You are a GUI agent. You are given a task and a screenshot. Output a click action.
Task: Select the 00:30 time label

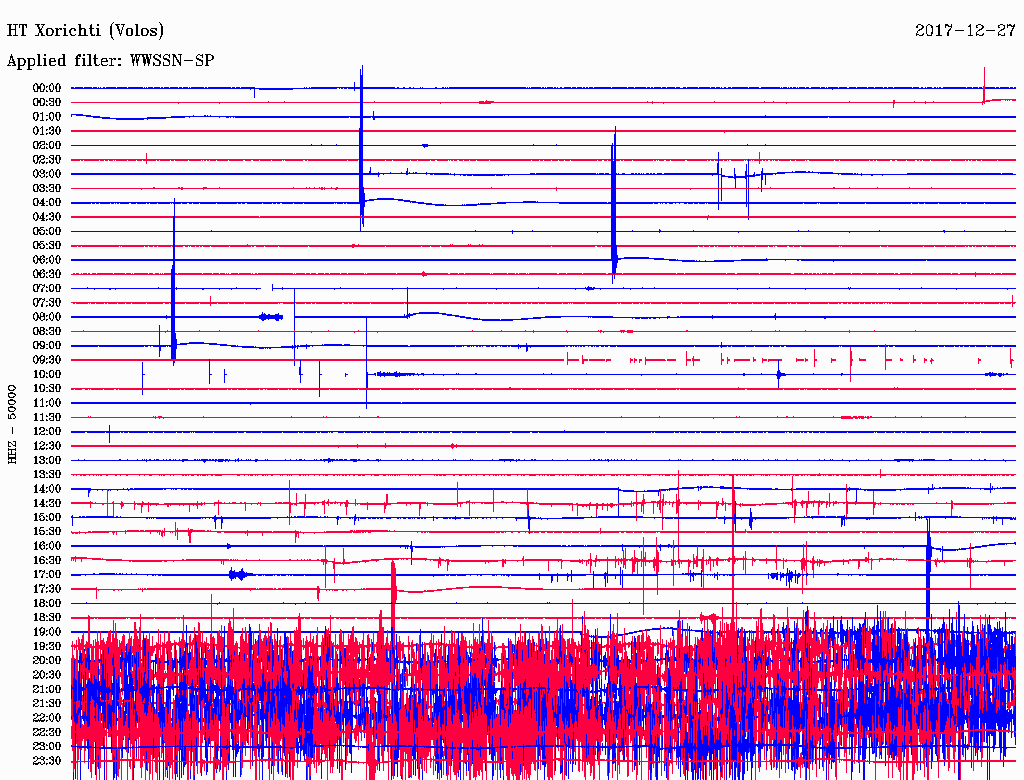pos(47,103)
